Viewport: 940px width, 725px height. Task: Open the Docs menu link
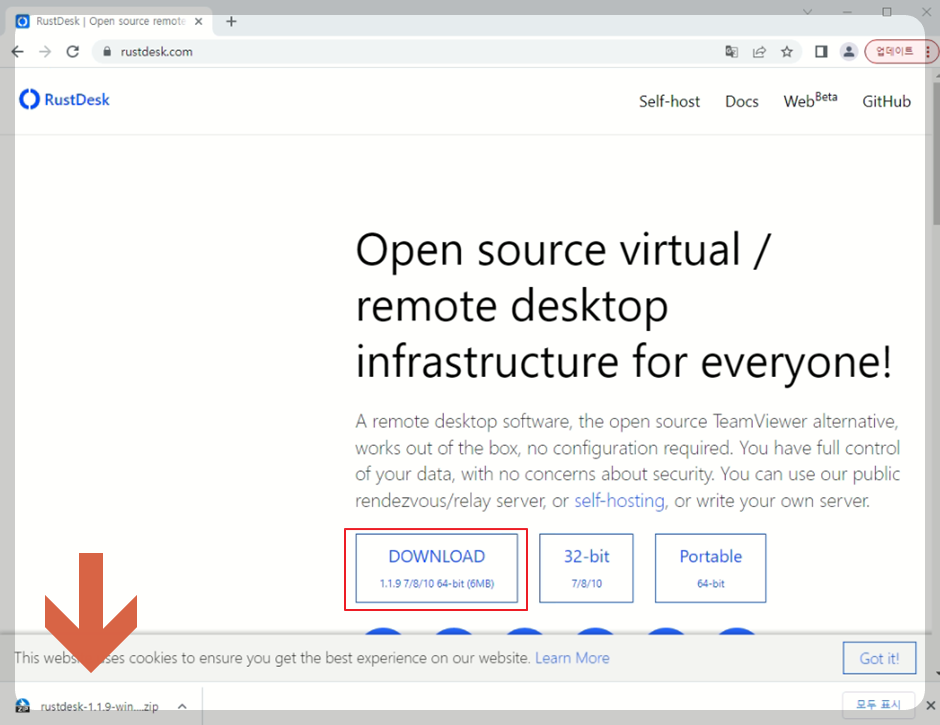coord(742,101)
